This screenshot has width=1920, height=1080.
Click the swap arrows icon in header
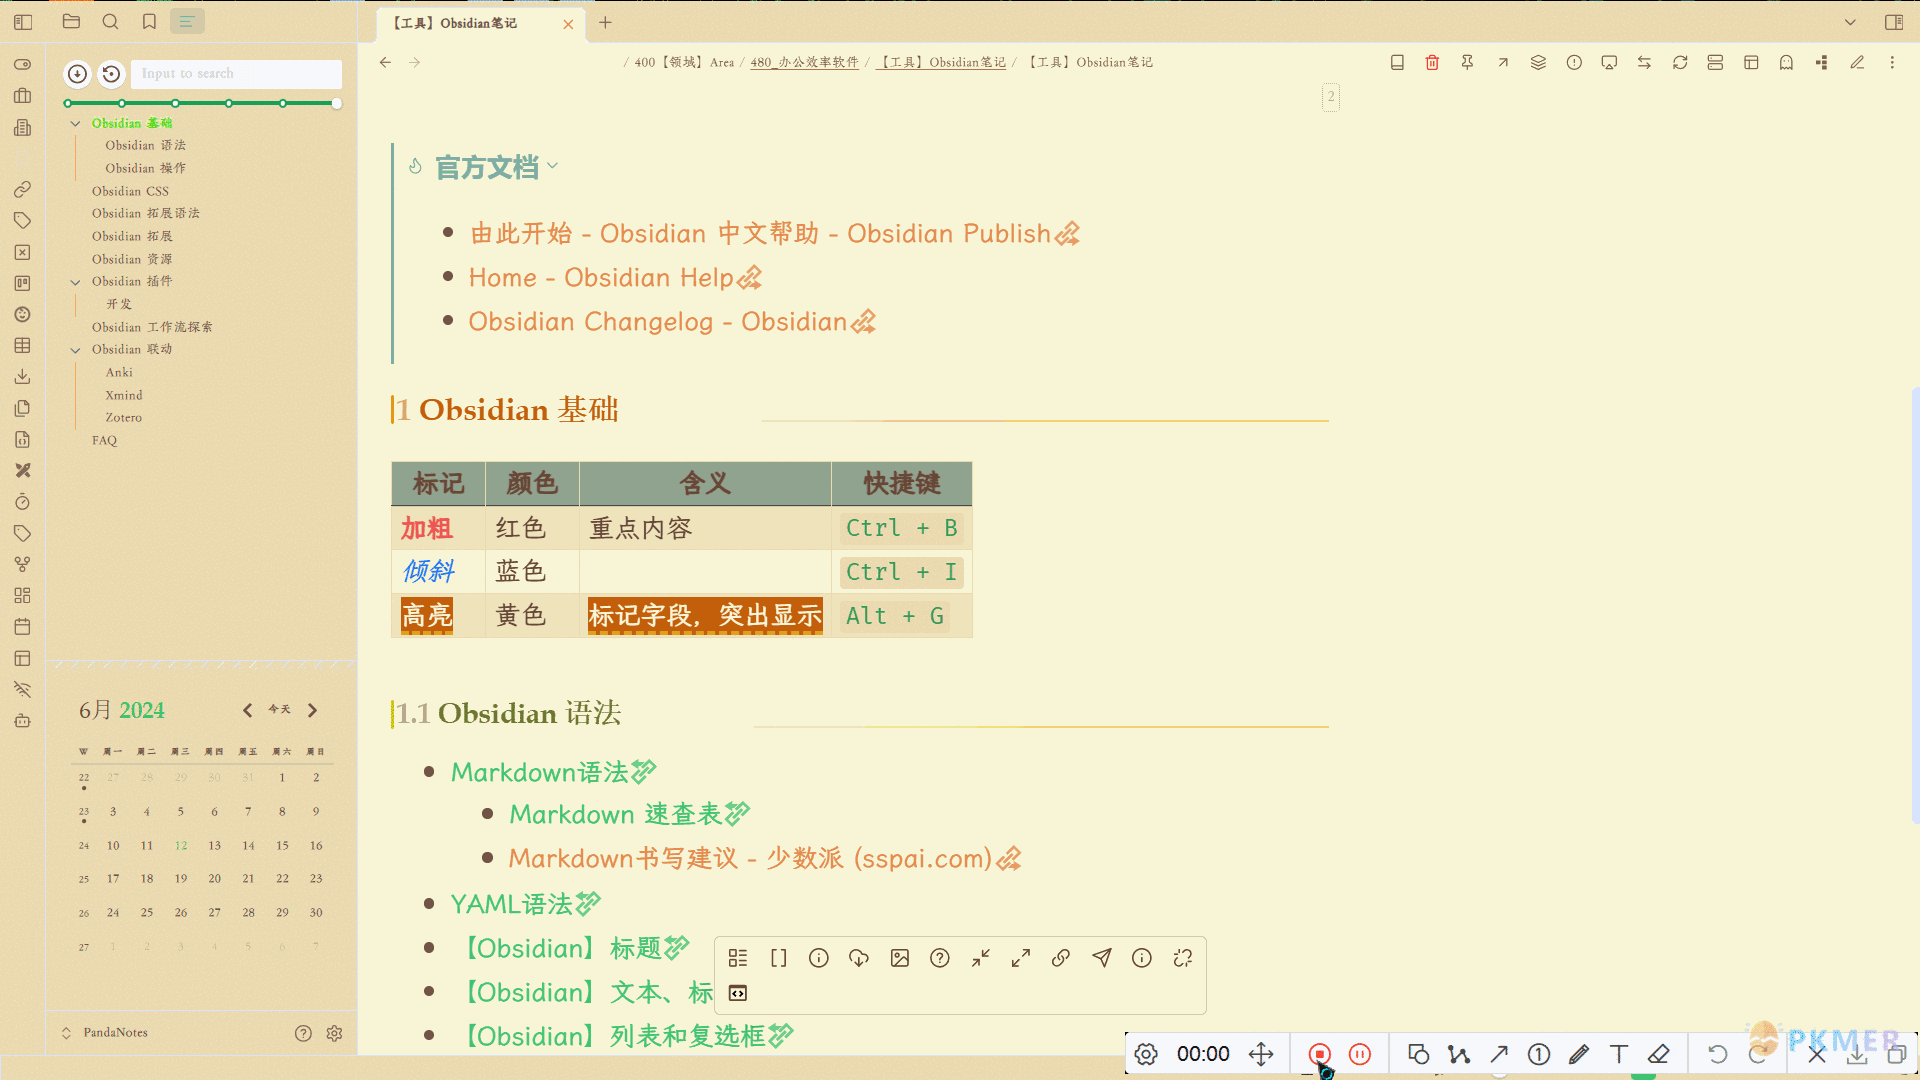pos(1644,62)
